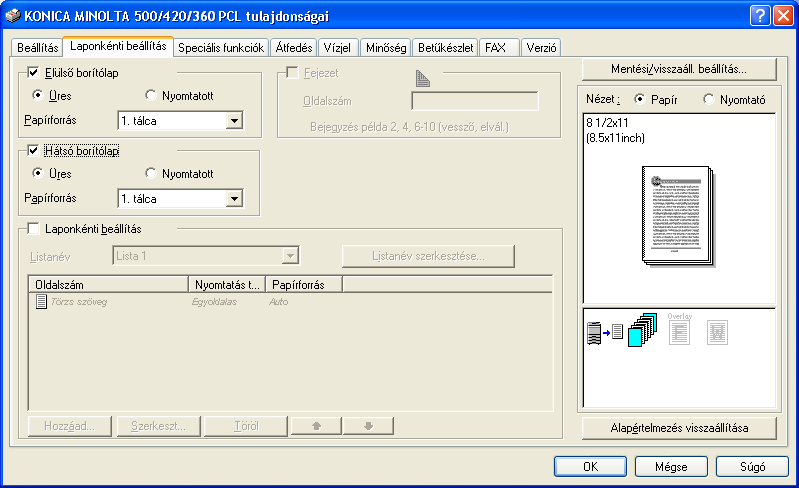The width and height of the screenshot is (799, 488).
Task: Click the move down arrow button
Action: tap(368, 426)
